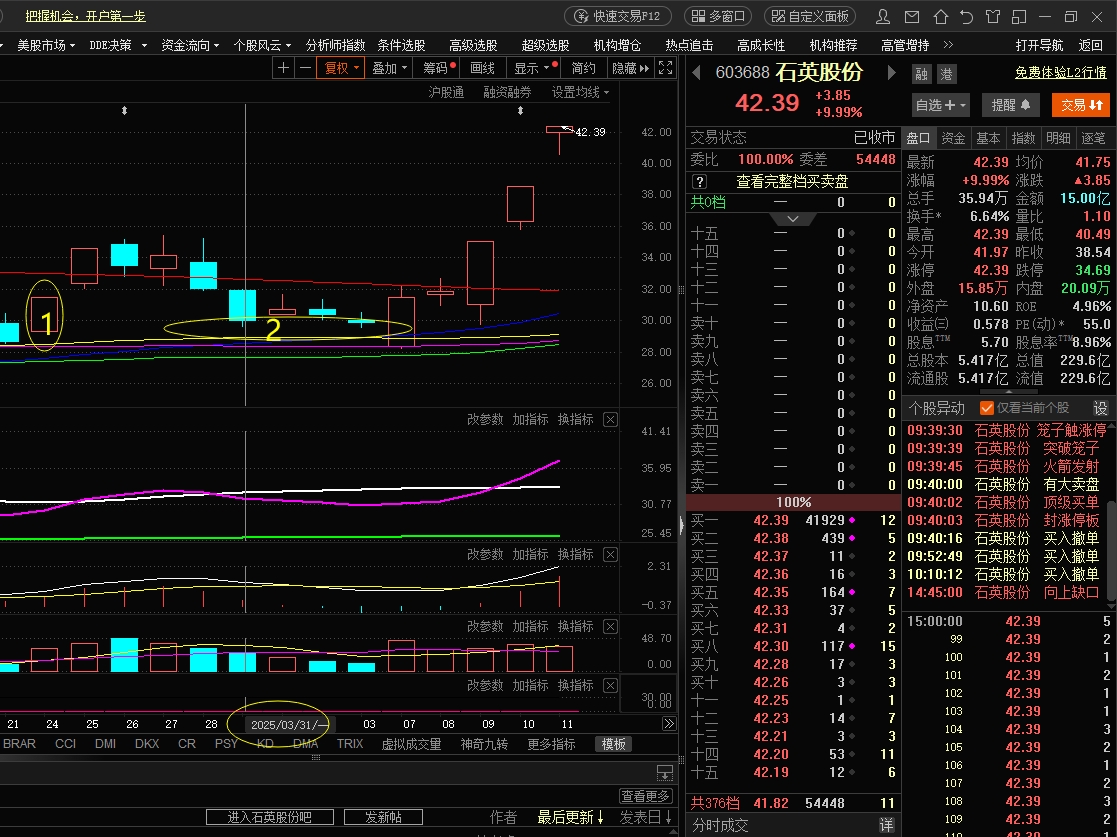Click the 设 settings button in 个股异动
This screenshot has height=837, width=1117.
click(x=1101, y=408)
